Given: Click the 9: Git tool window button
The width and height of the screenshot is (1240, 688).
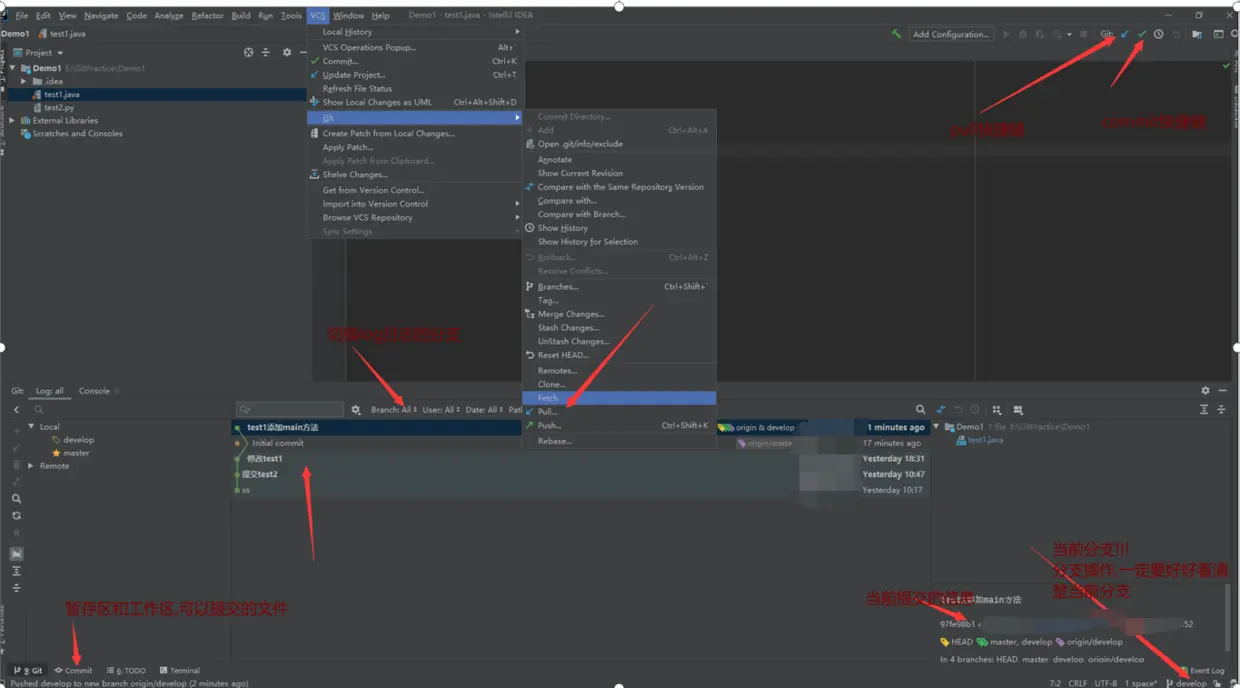Looking at the screenshot, I should (x=28, y=670).
